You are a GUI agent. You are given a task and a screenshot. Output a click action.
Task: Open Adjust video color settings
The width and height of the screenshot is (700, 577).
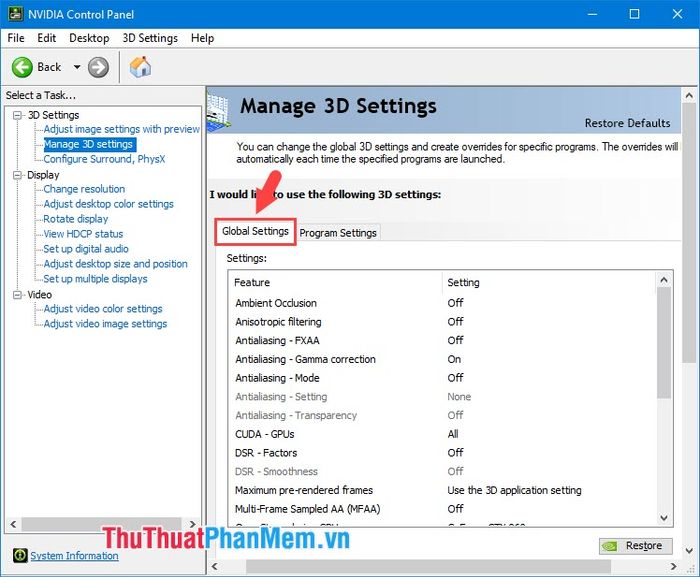pos(103,309)
